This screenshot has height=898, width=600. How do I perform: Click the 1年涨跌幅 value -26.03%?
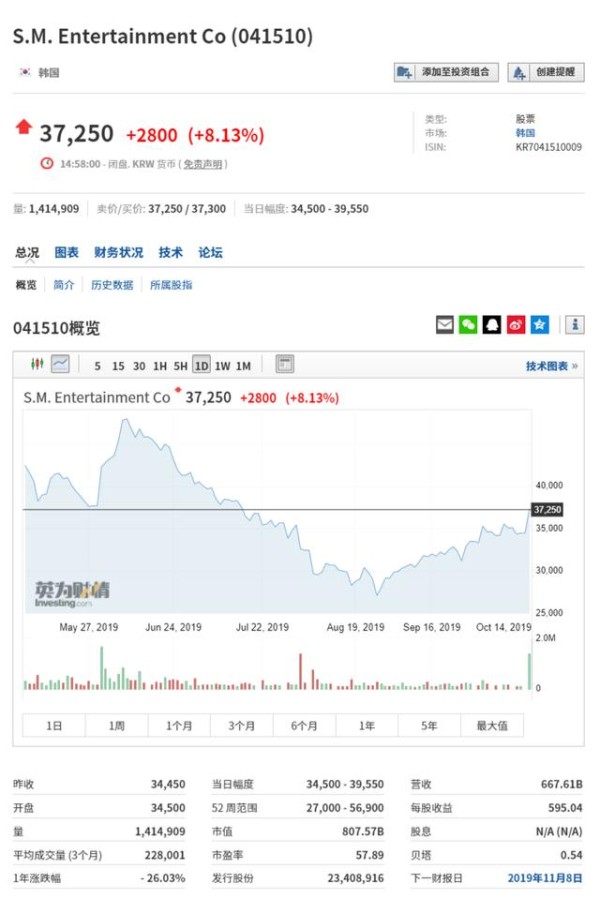[x=163, y=877]
